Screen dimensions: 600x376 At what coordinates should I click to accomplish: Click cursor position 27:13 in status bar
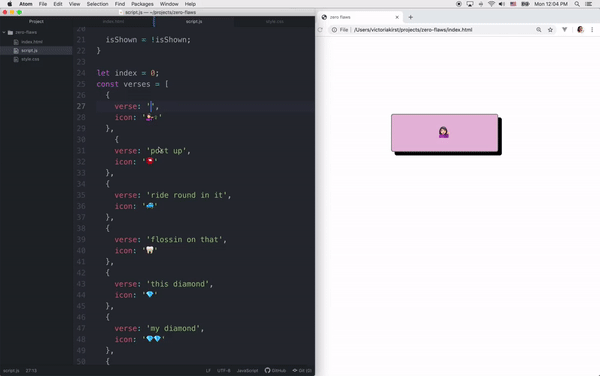(31, 371)
